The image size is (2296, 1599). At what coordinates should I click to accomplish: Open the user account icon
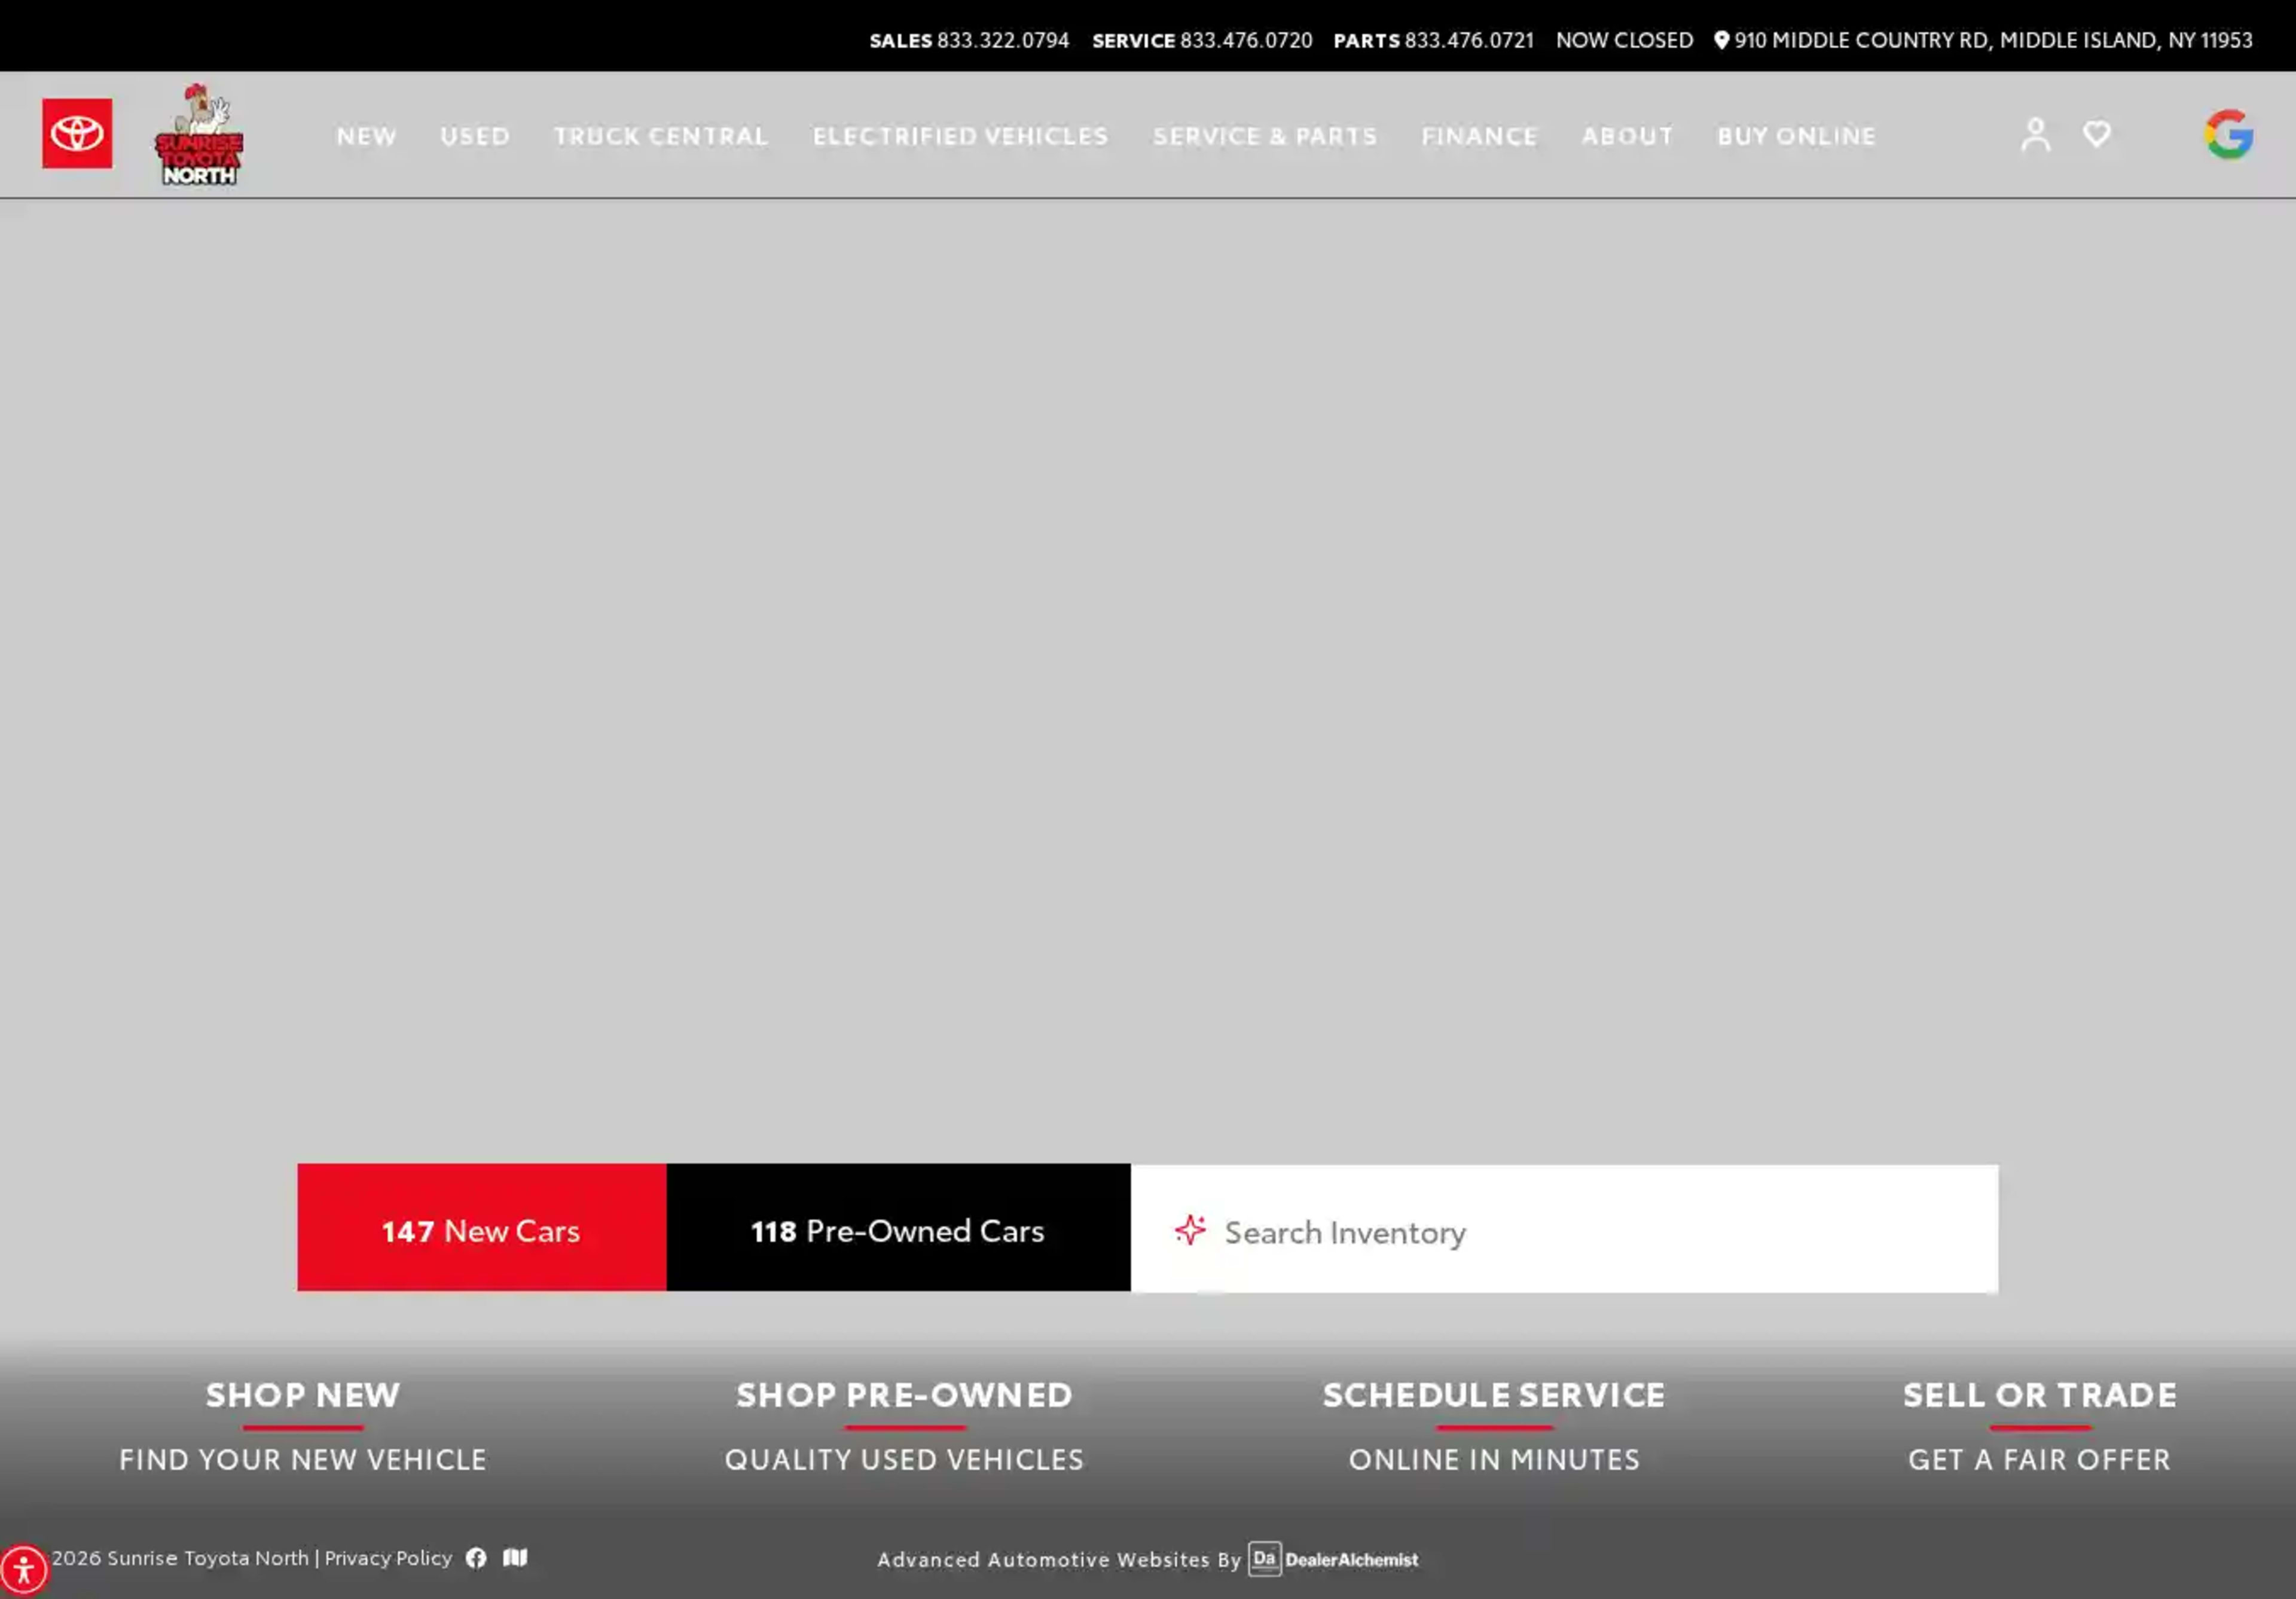2035,134
